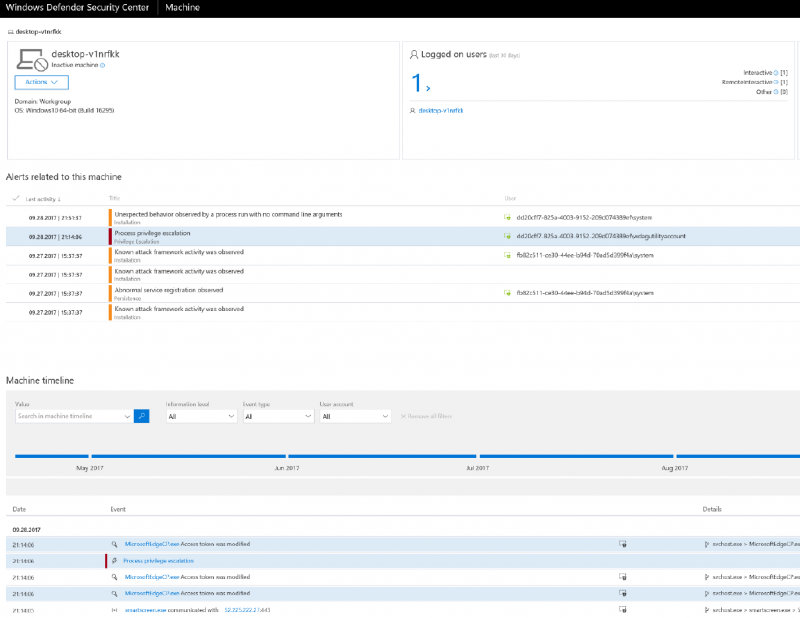
Task: Click the Logged on users icon
Action: 414,54
